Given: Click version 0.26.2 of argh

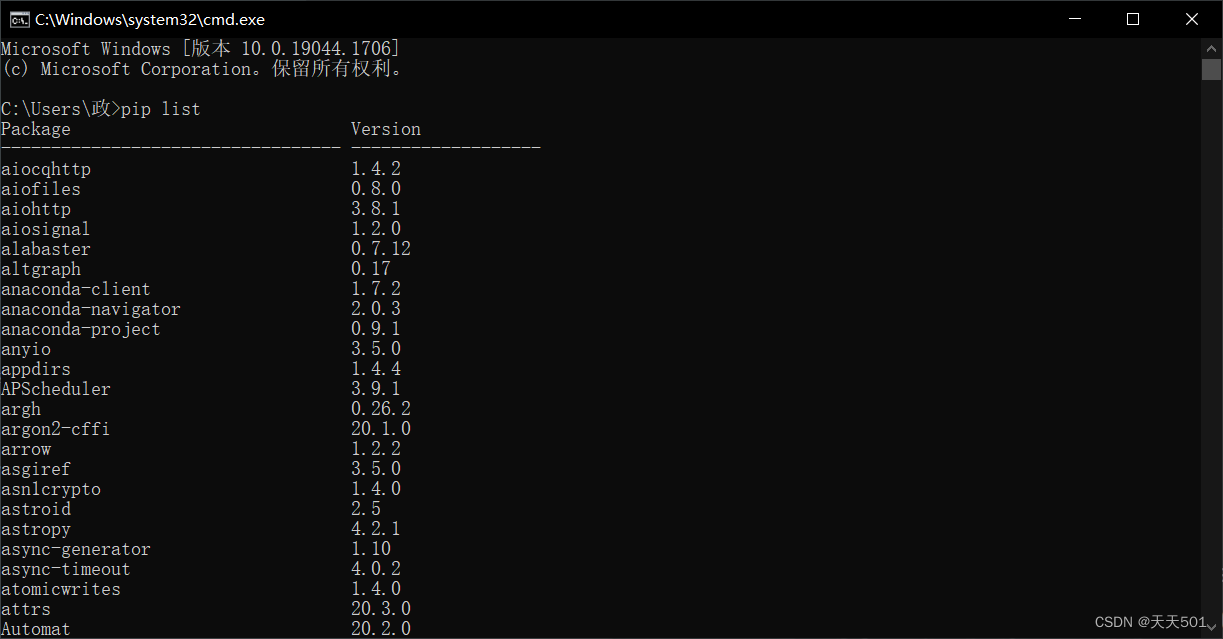Looking at the screenshot, I should tap(381, 409).
